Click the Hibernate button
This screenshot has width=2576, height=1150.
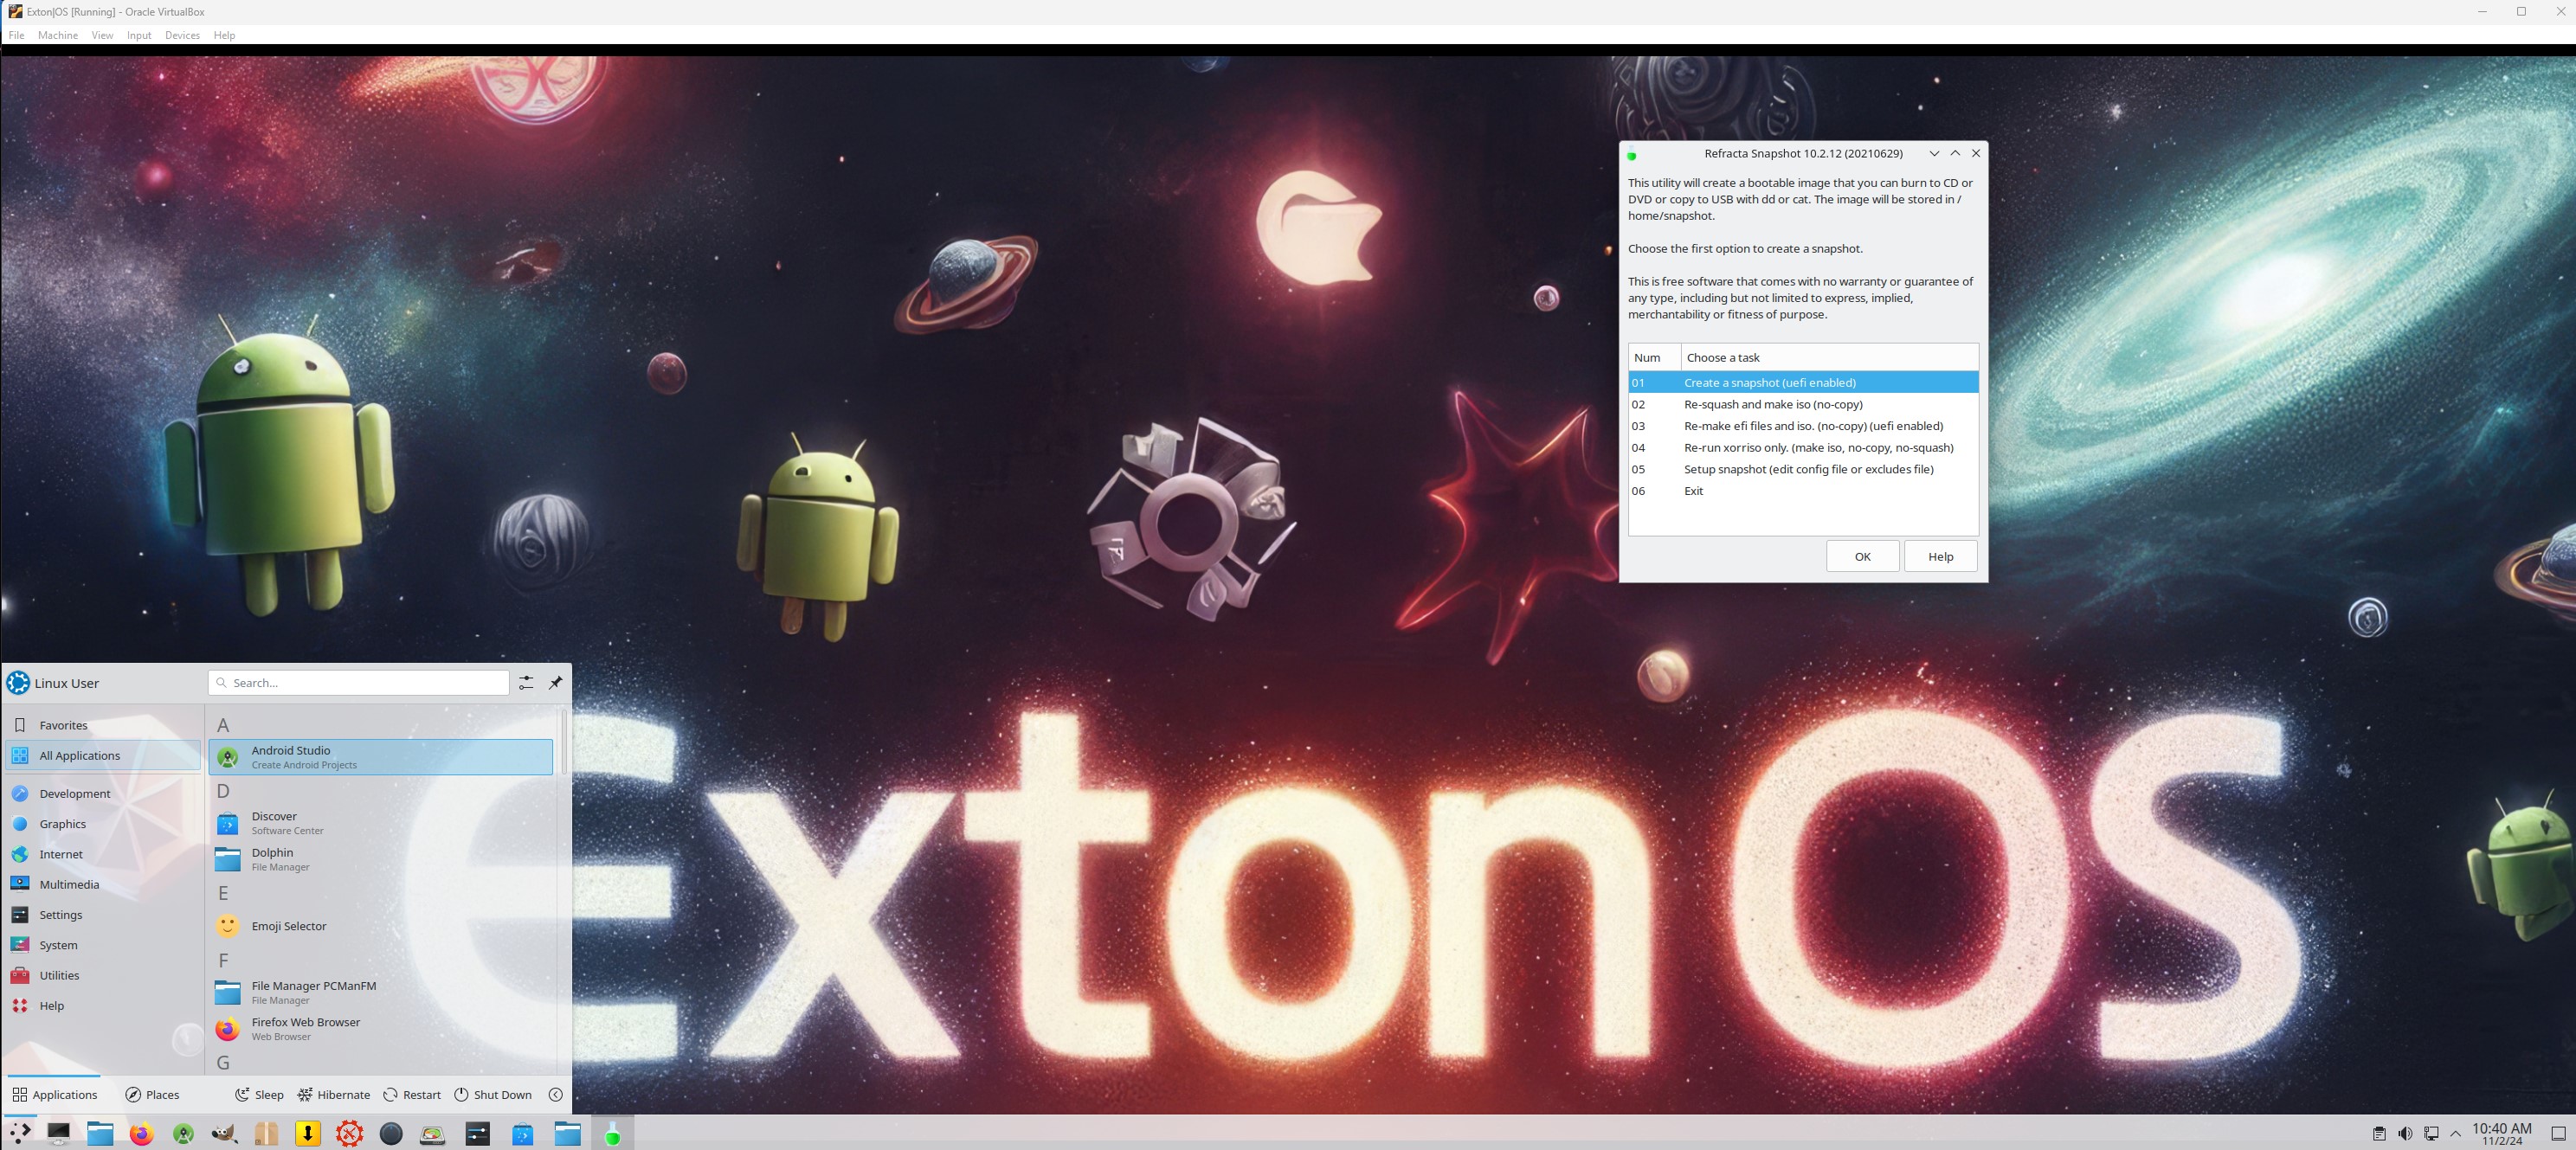pos(334,1095)
